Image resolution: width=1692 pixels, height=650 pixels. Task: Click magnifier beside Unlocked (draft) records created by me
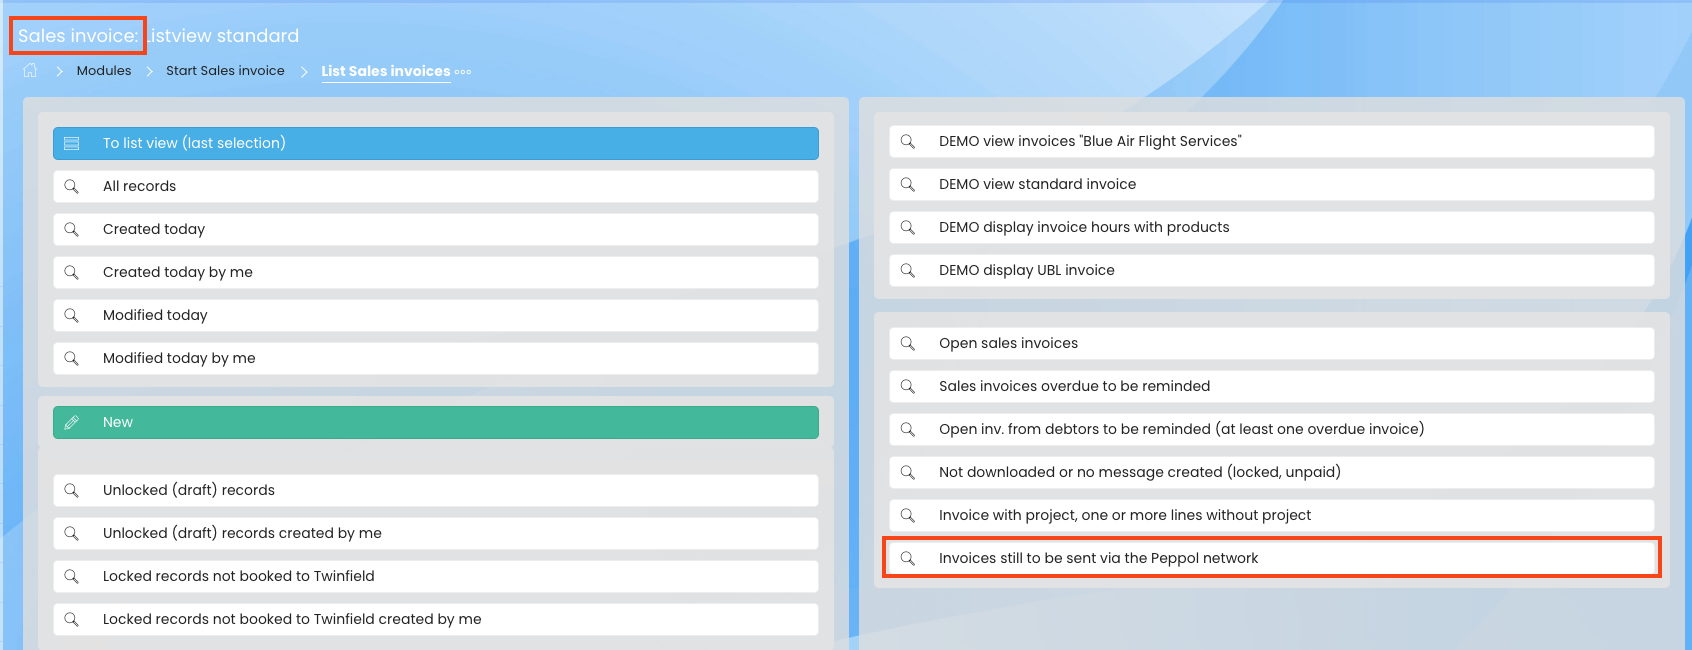(x=72, y=533)
